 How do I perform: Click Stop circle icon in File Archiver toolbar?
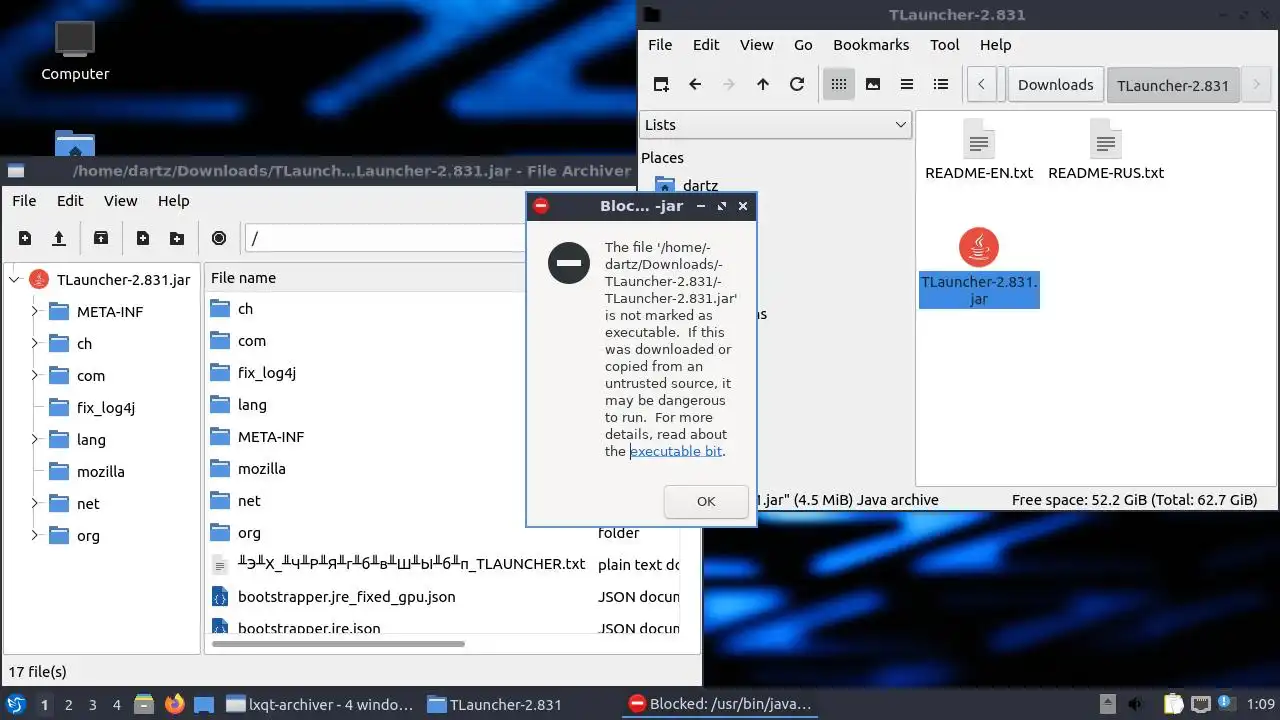click(x=219, y=238)
